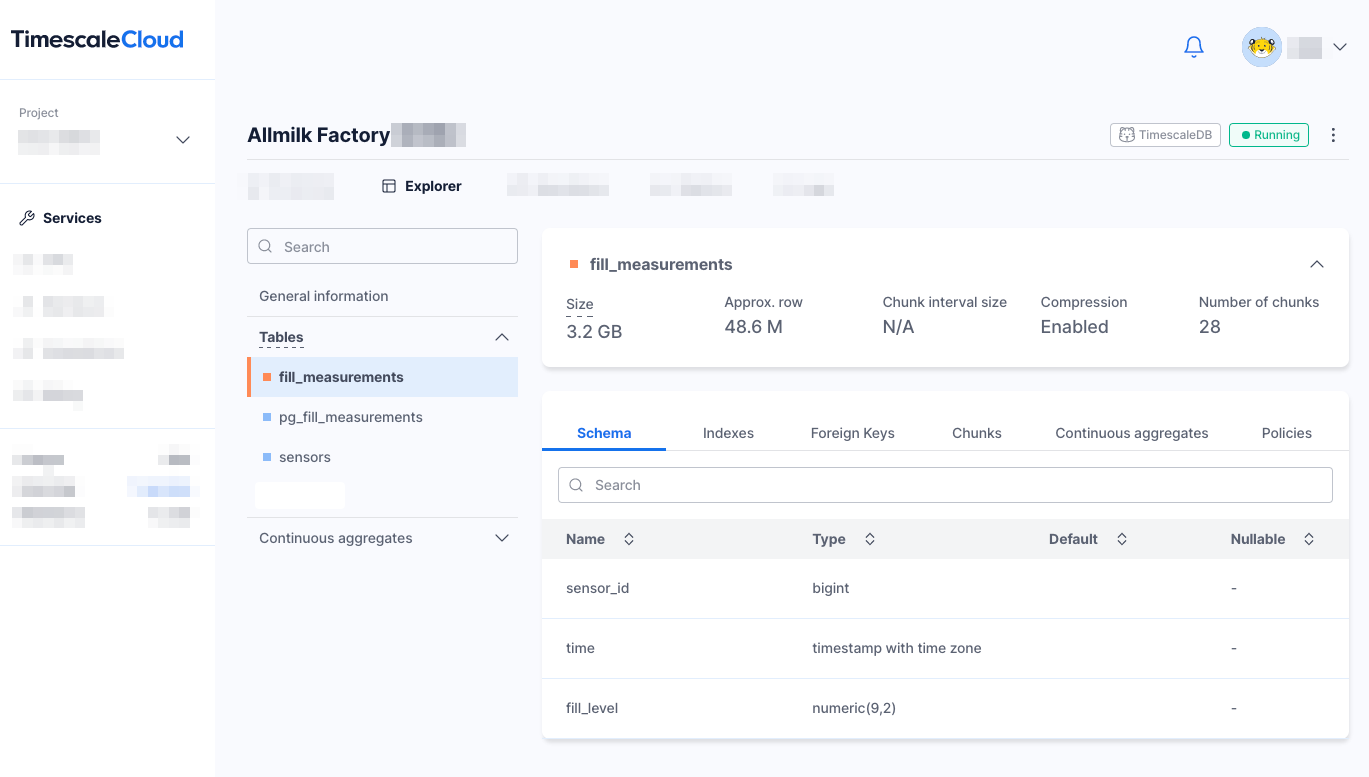Click Compression Enabled value
1369x777 pixels.
point(1074,327)
